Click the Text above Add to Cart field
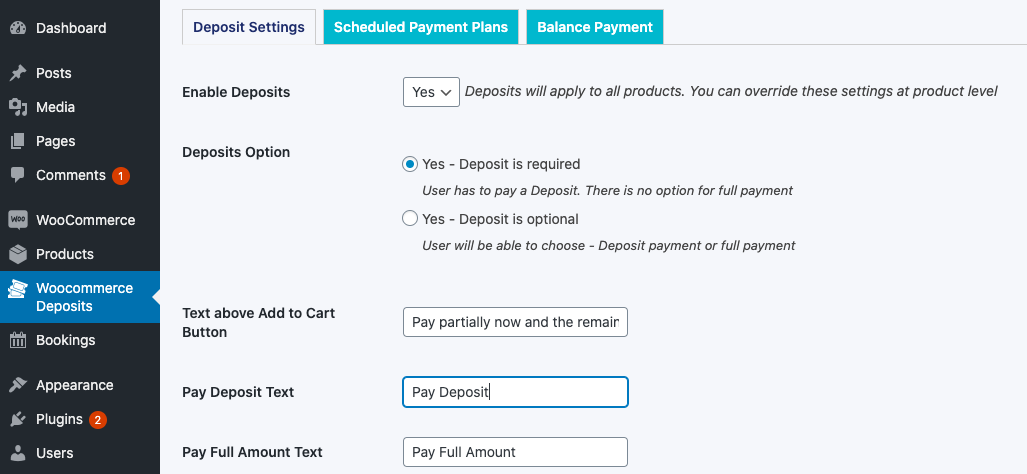This screenshot has width=1027, height=474. pyautogui.click(x=515, y=322)
